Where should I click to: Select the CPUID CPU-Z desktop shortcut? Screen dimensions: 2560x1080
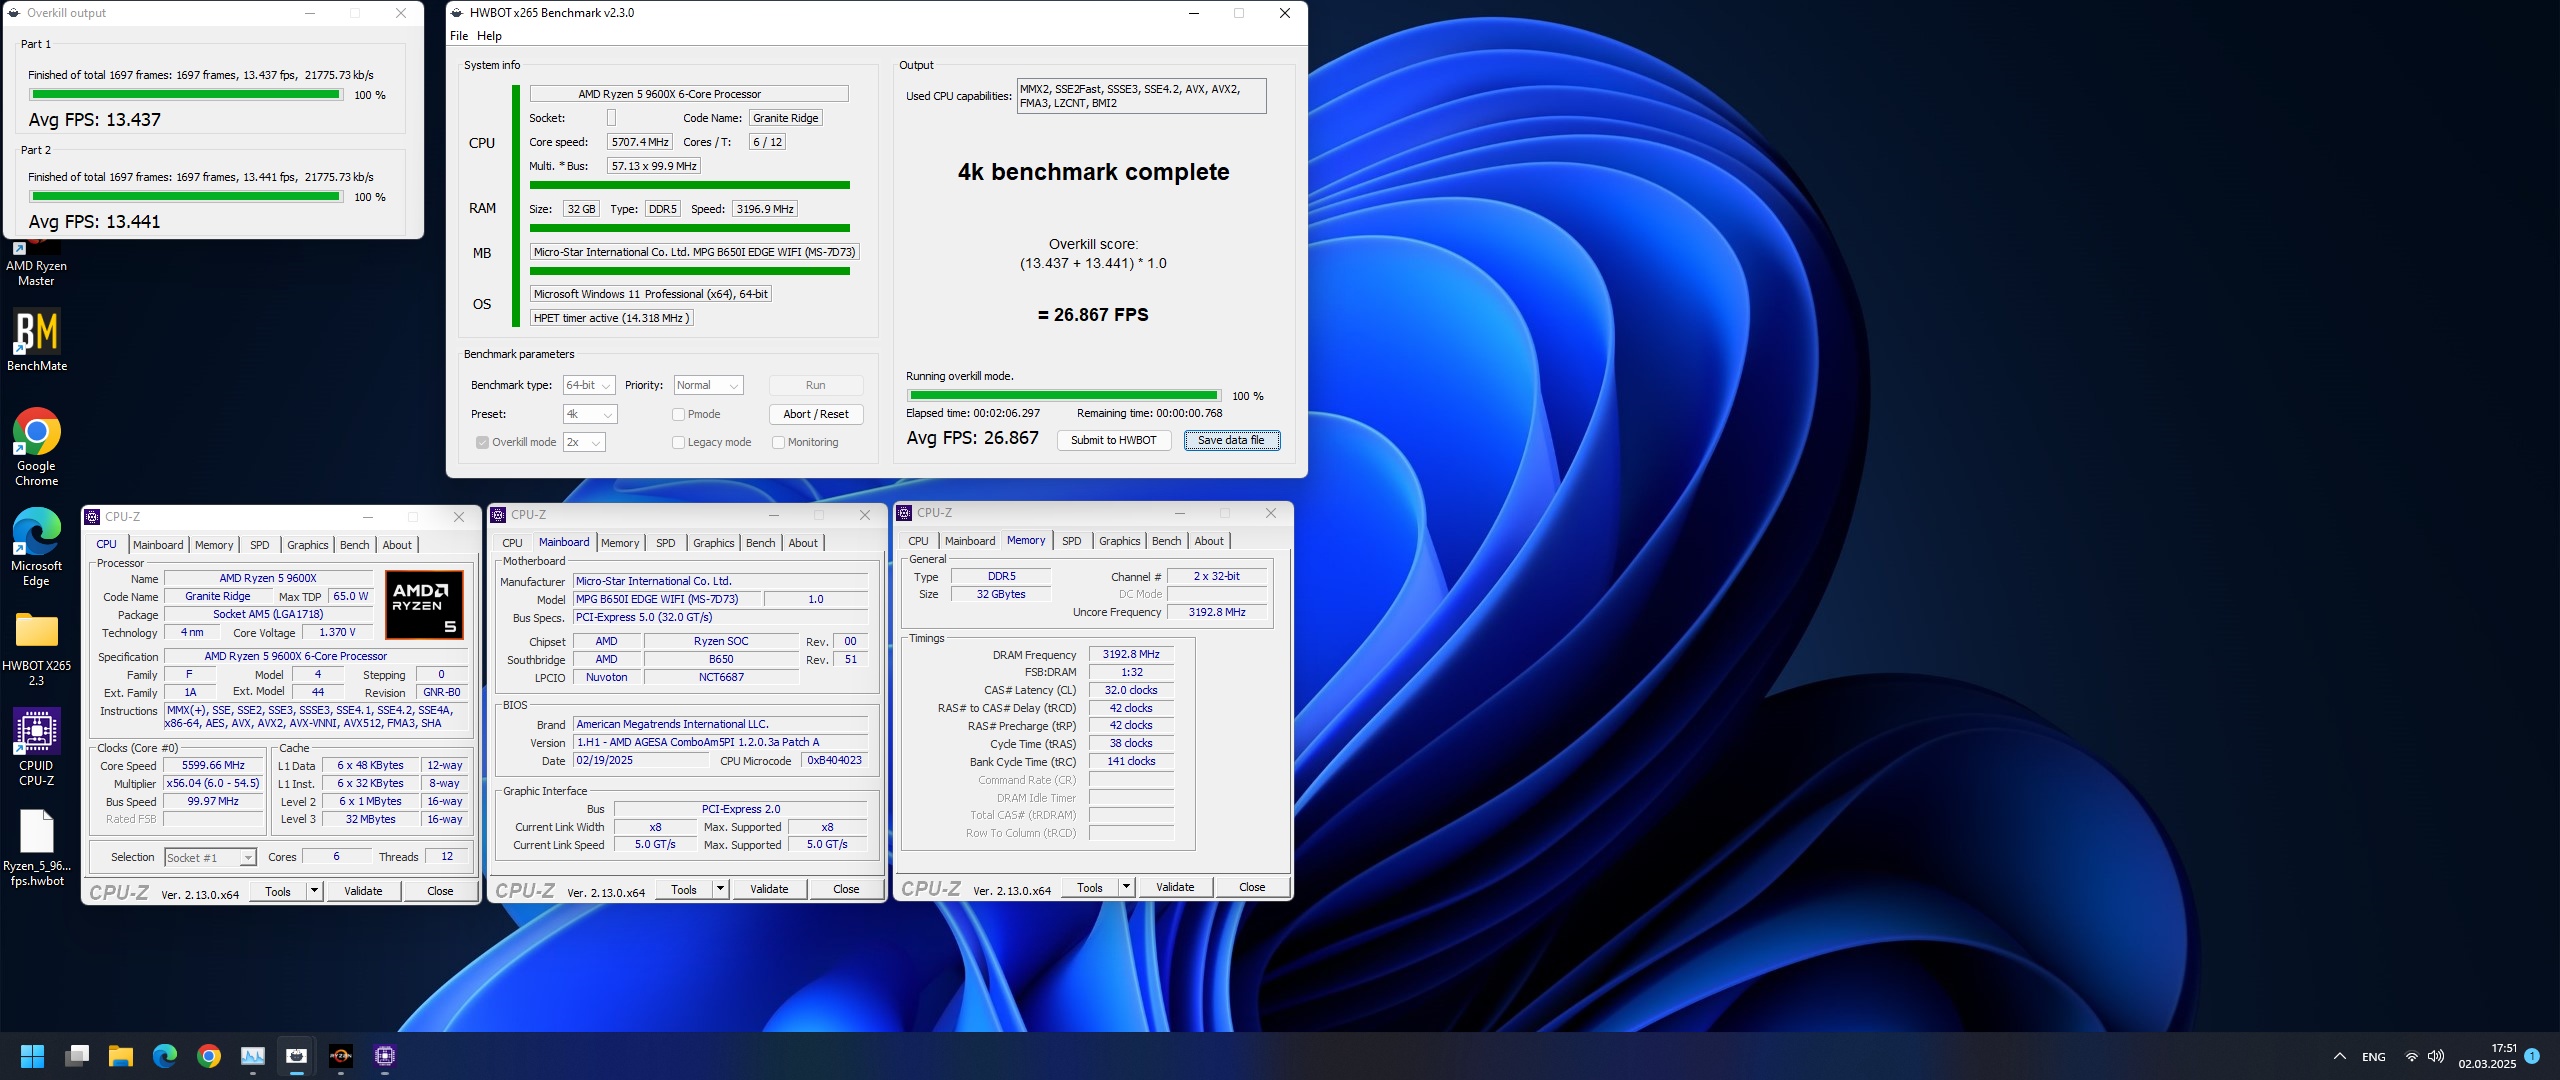[37, 747]
